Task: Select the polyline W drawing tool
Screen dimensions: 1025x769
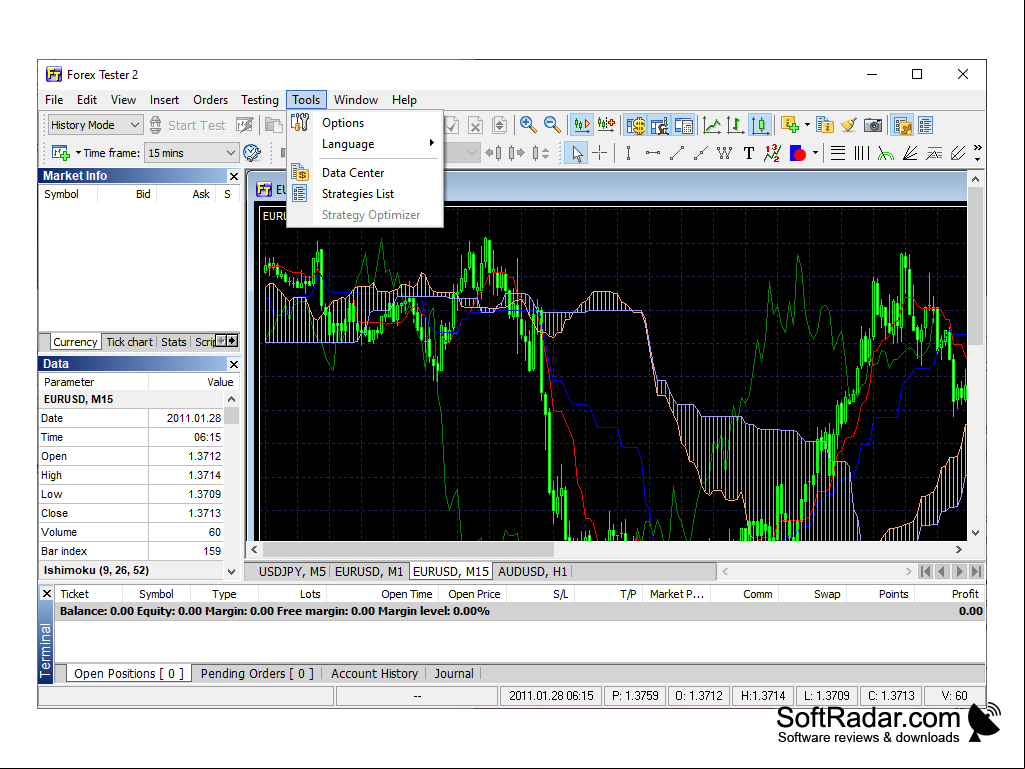Action: point(724,154)
